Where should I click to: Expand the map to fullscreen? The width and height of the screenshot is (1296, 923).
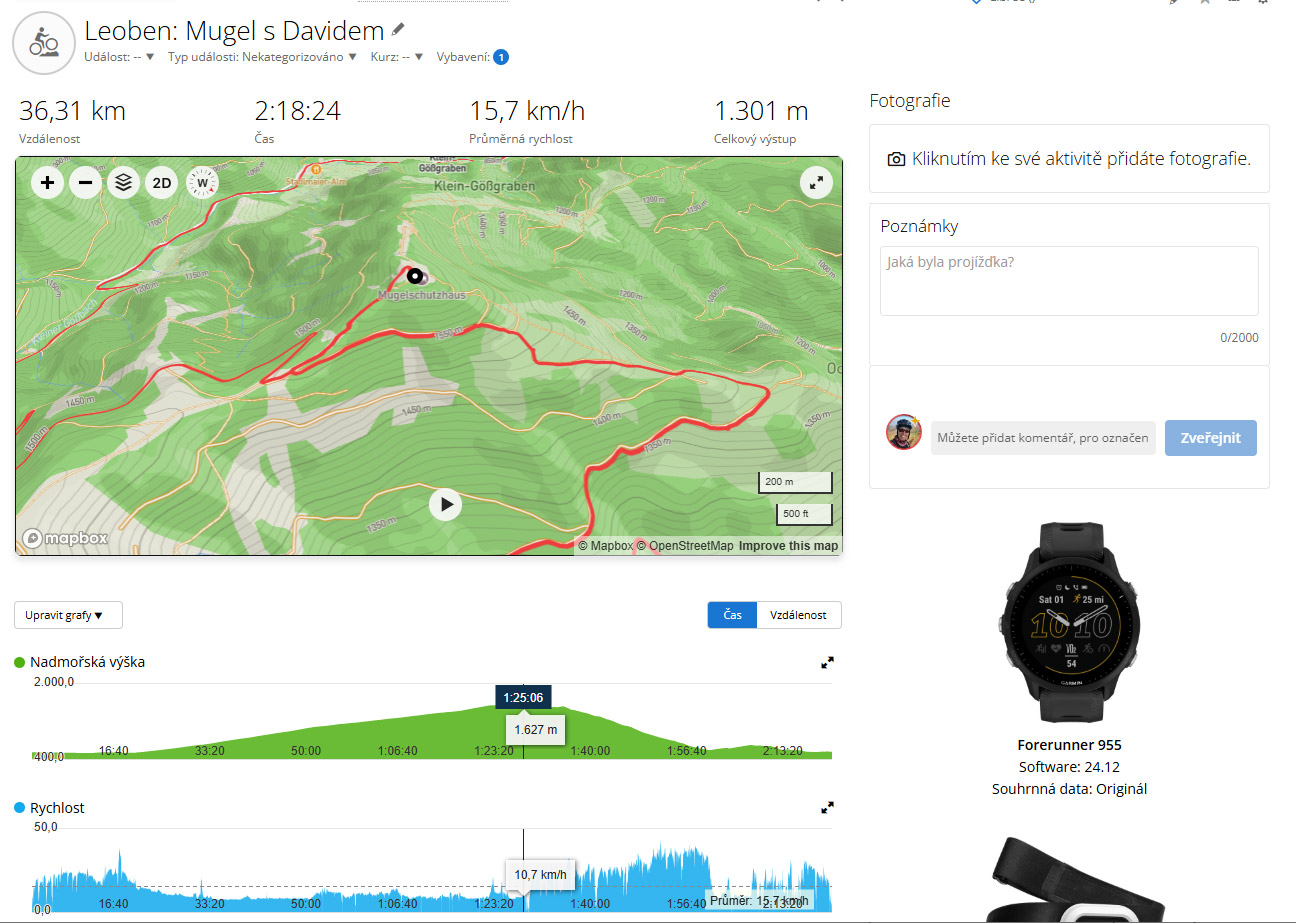[x=817, y=183]
